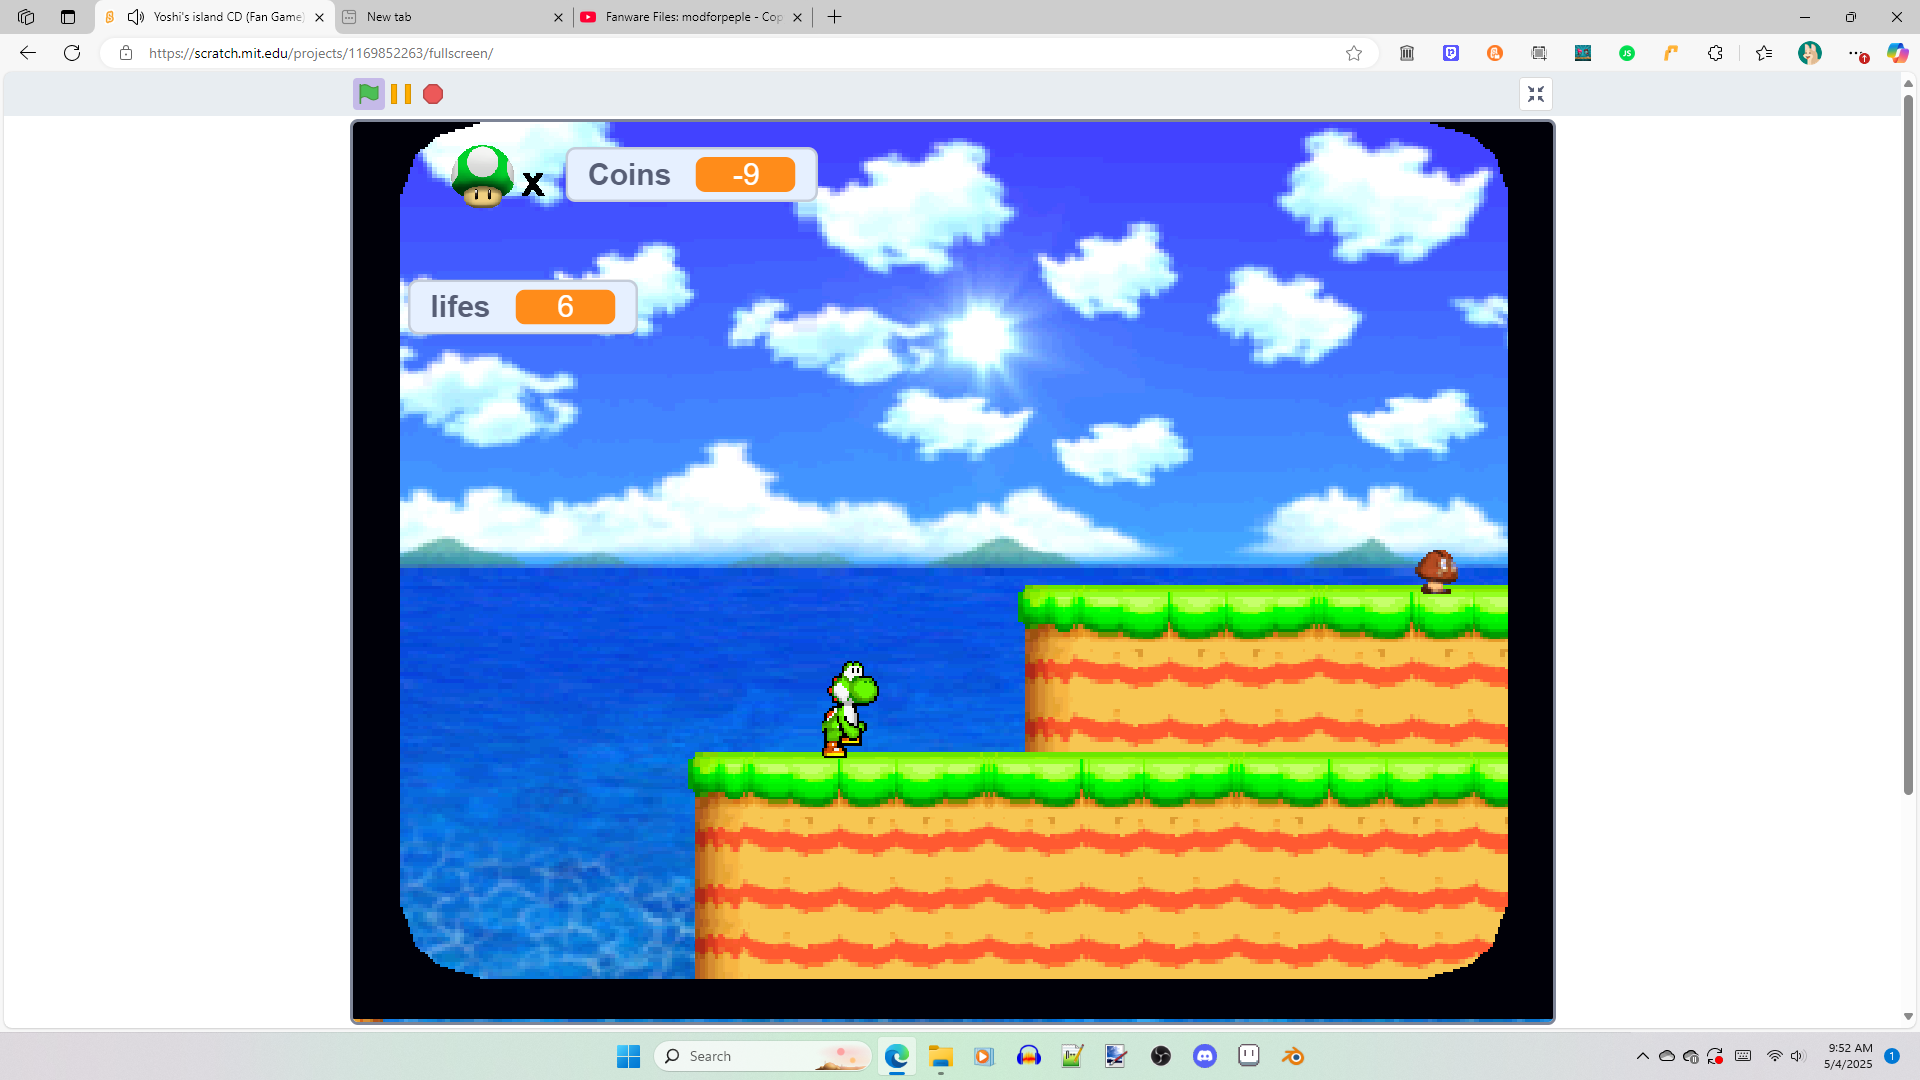The height and width of the screenshot is (1080, 1920).
Task: Pause the Scratch project
Action: coord(401,94)
